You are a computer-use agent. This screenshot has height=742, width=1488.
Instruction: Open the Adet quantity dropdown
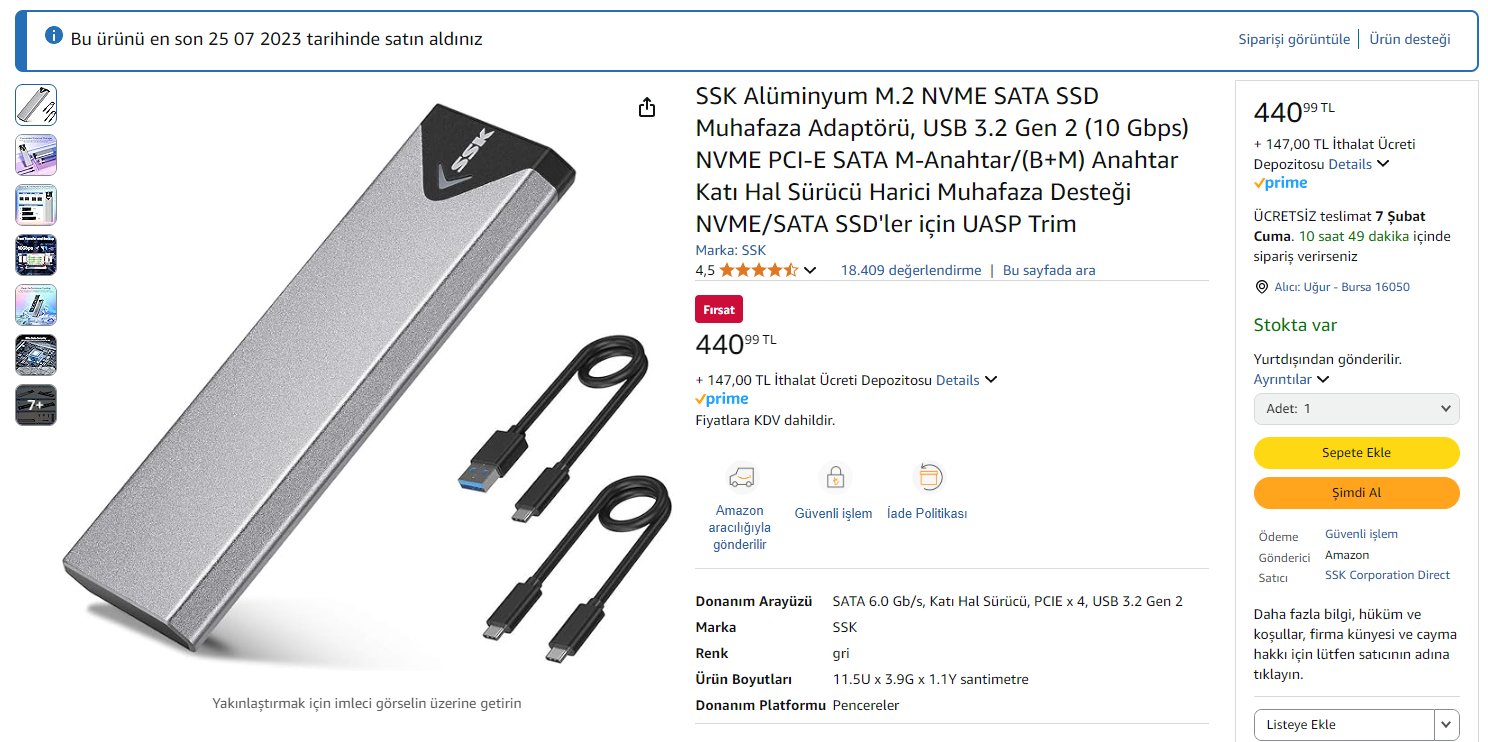[1356, 409]
